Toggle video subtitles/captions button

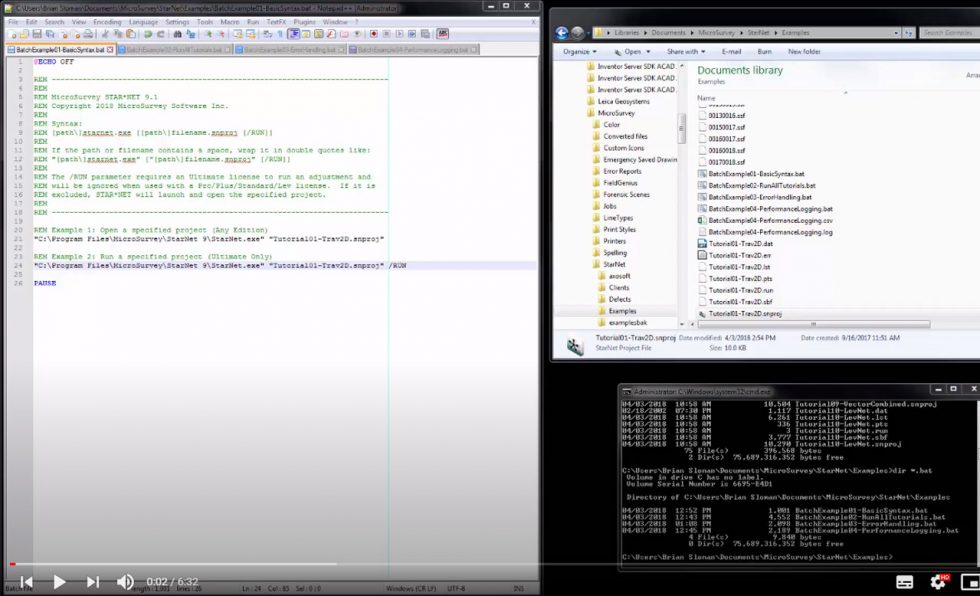pos(904,581)
